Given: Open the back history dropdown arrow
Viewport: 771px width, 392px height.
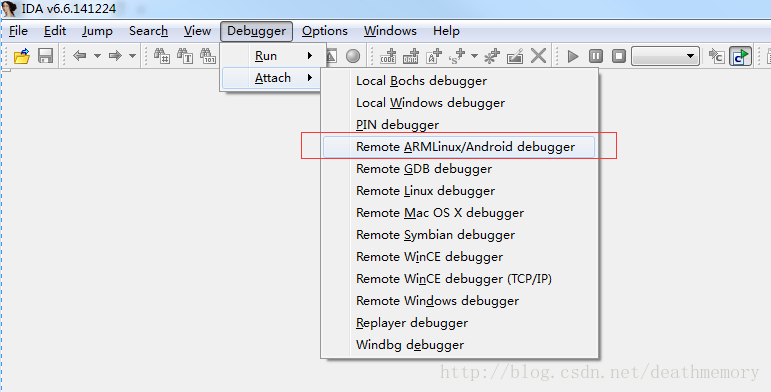Looking at the screenshot, I should (x=97, y=56).
